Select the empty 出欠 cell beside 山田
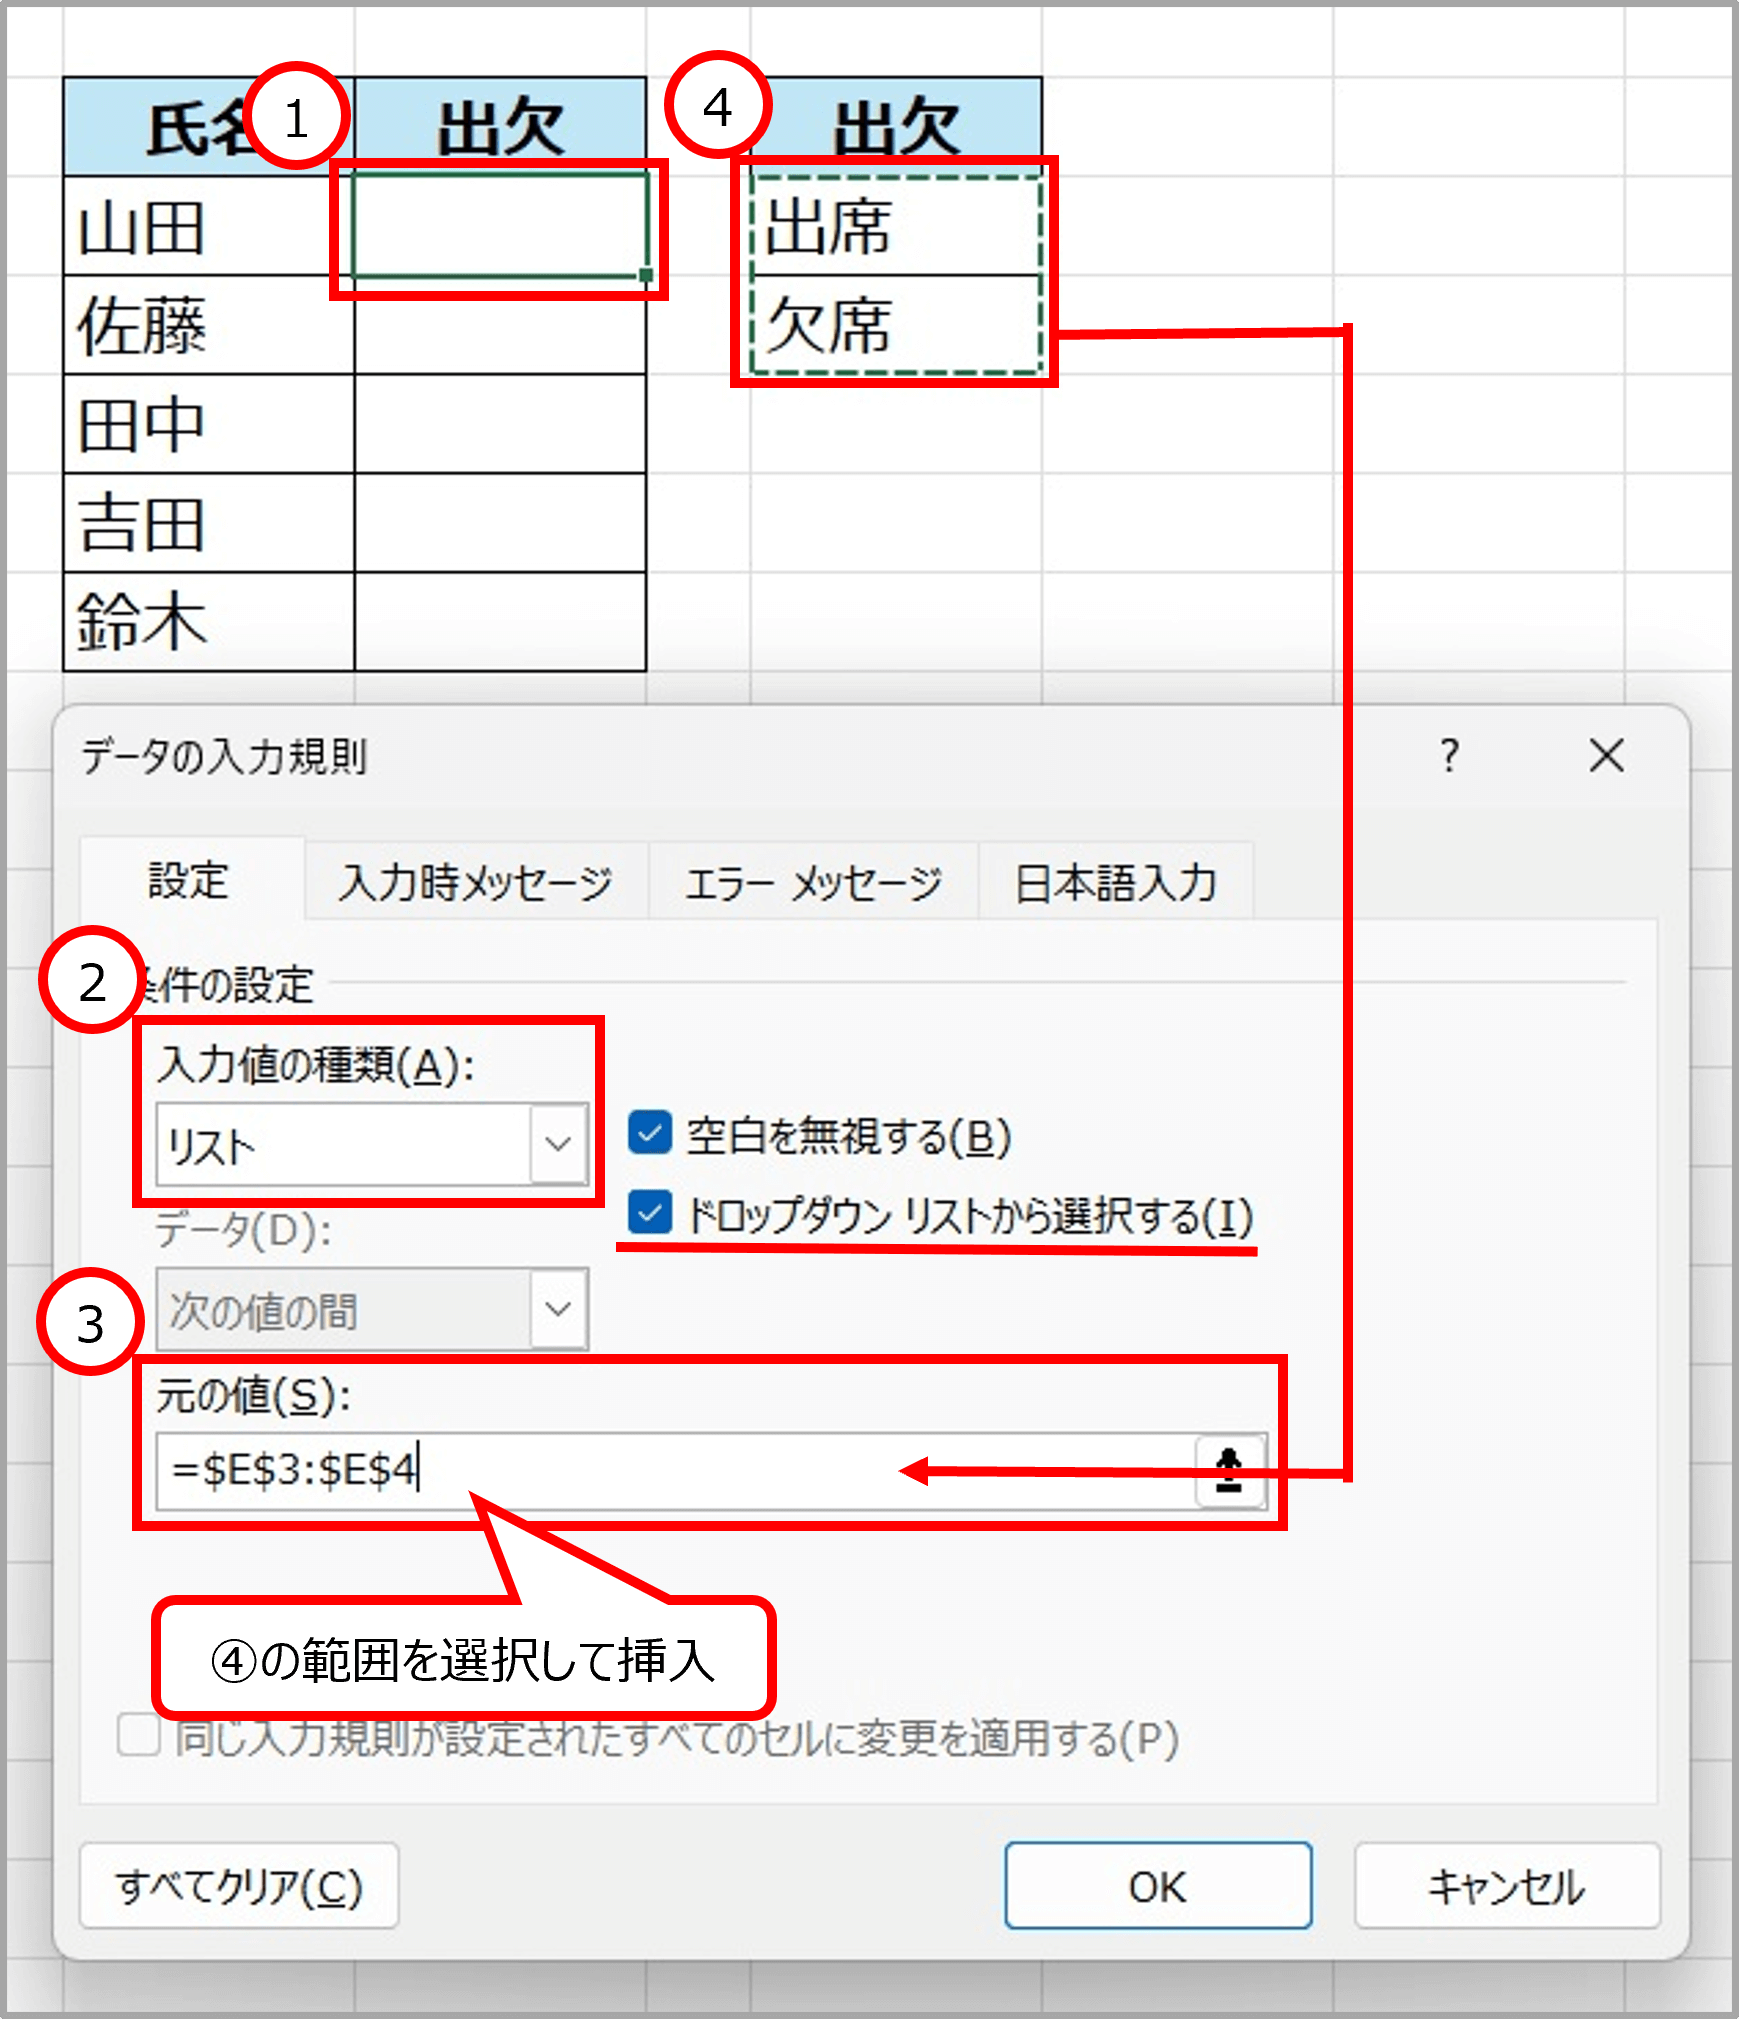Screen dimensions: 1739x2019 point(498,228)
